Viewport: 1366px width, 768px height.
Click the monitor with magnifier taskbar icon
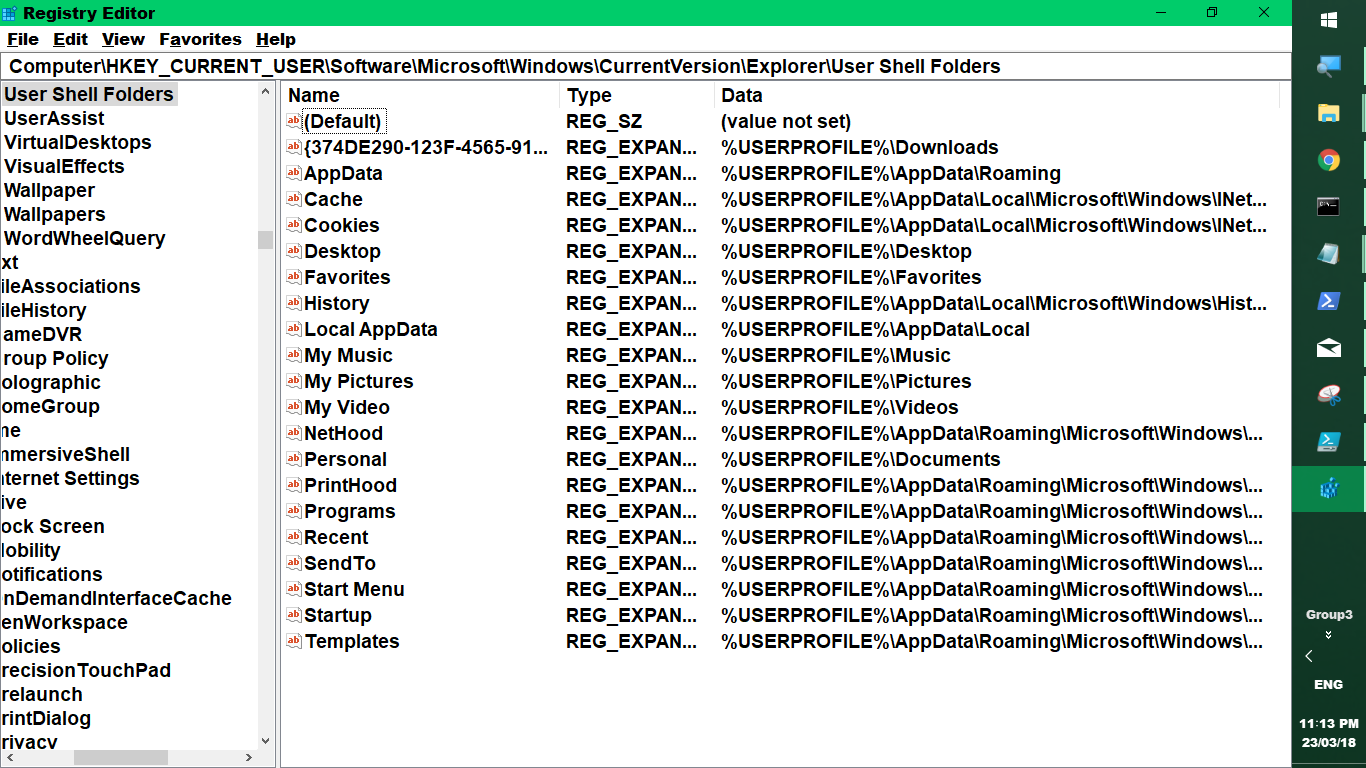point(1329,66)
